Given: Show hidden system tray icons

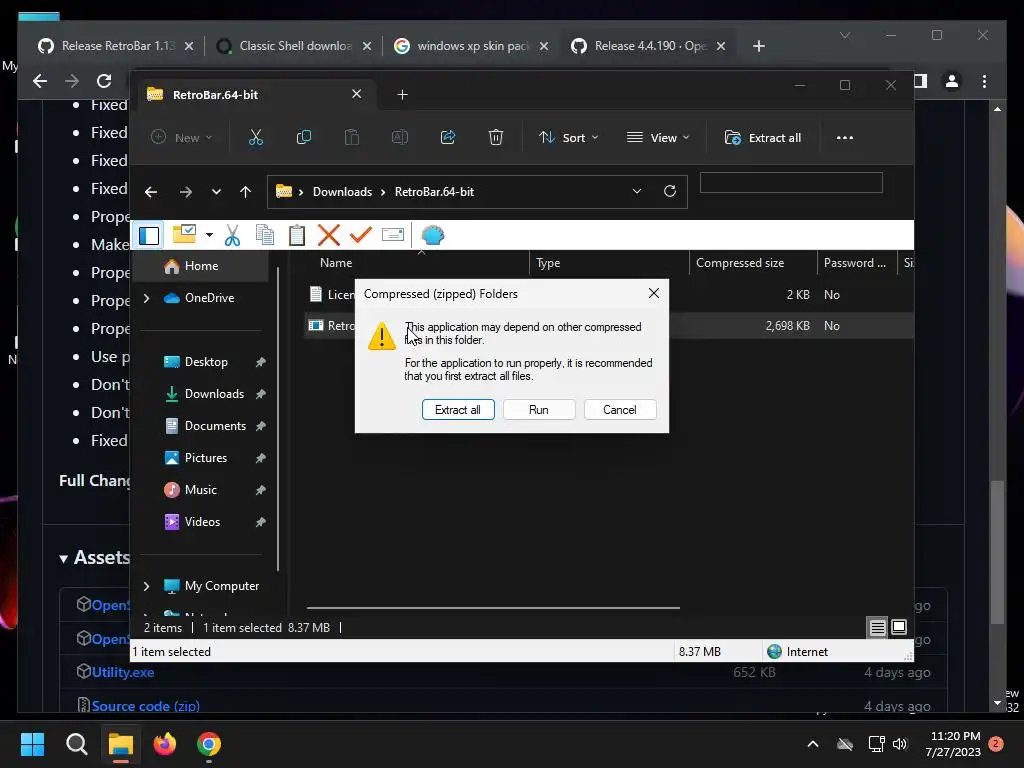Looking at the screenshot, I should click(812, 744).
